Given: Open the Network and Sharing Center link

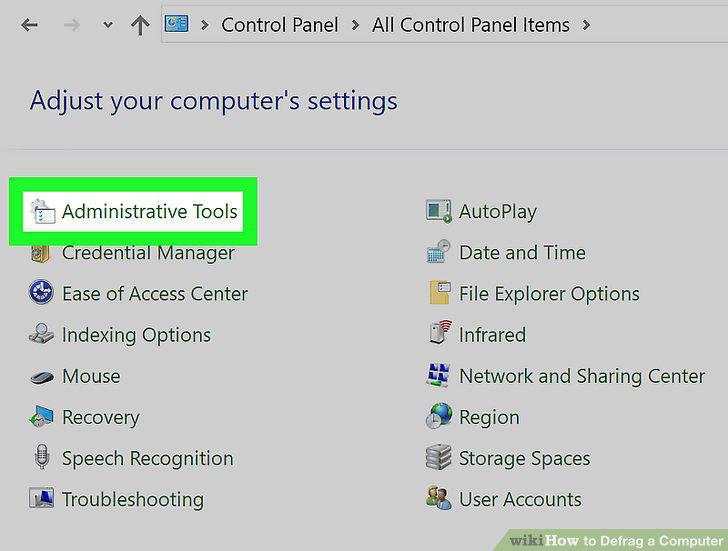Looking at the screenshot, I should 582,376.
